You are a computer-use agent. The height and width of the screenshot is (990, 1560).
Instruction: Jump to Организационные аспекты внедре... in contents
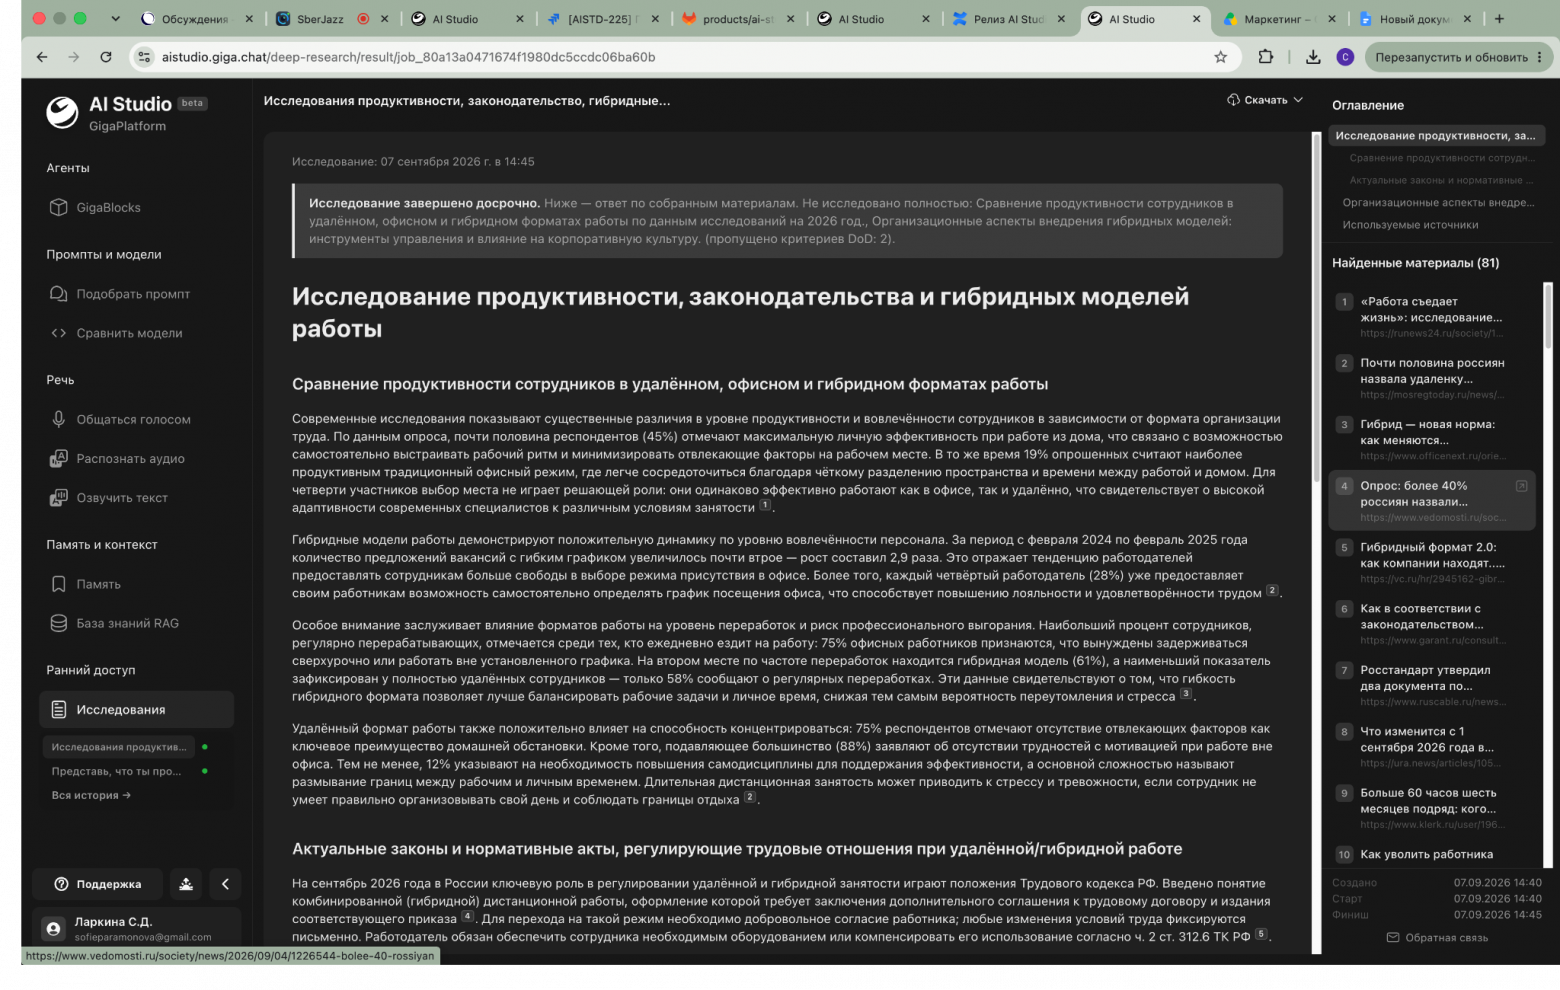[x=1438, y=203]
